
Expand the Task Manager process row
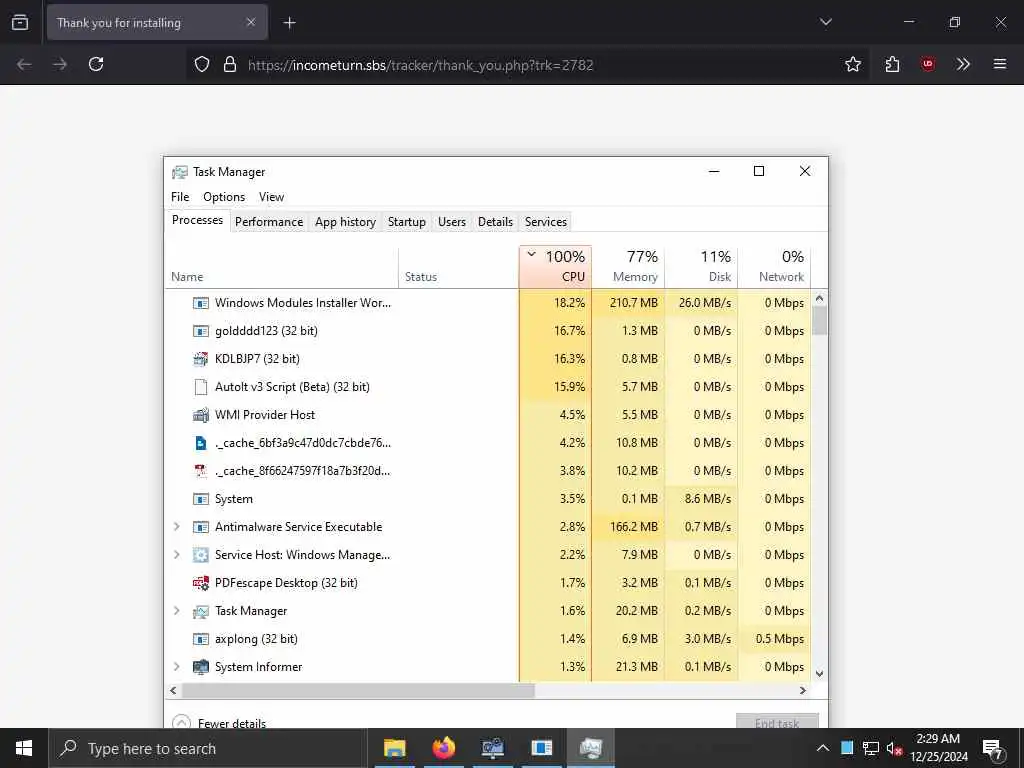[x=176, y=611]
